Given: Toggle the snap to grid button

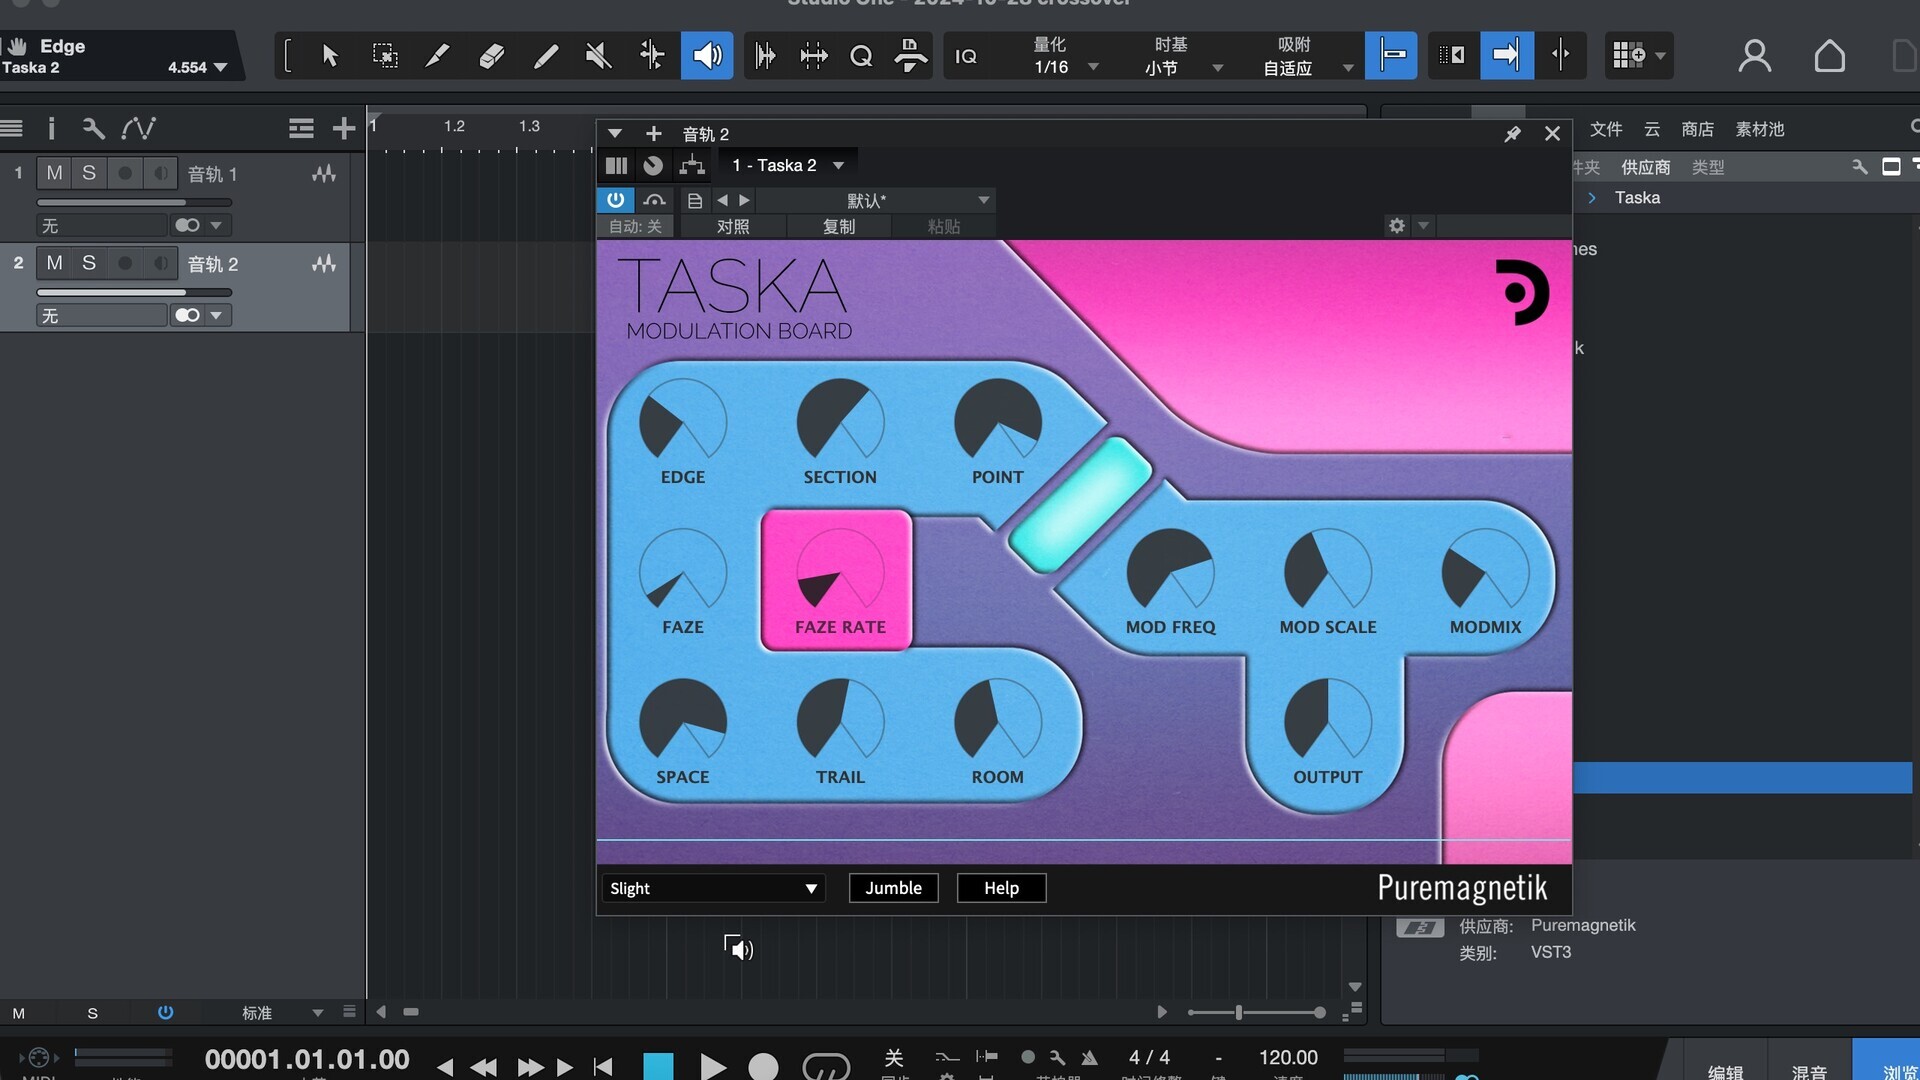Looking at the screenshot, I should coord(1390,55).
